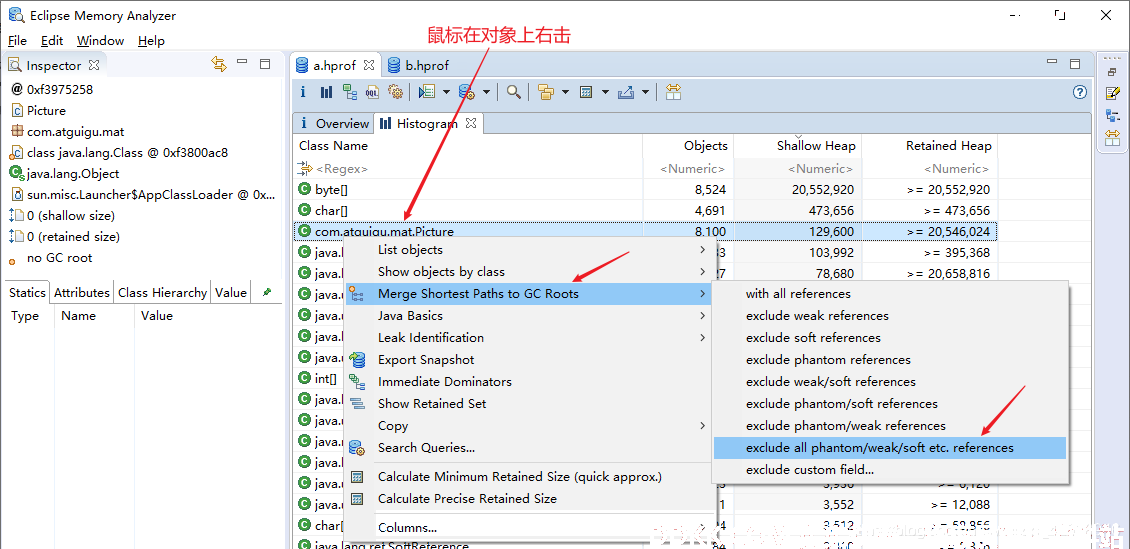Open the OQL query editor icon
This screenshot has width=1130, height=549.
[x=373, y=92]
